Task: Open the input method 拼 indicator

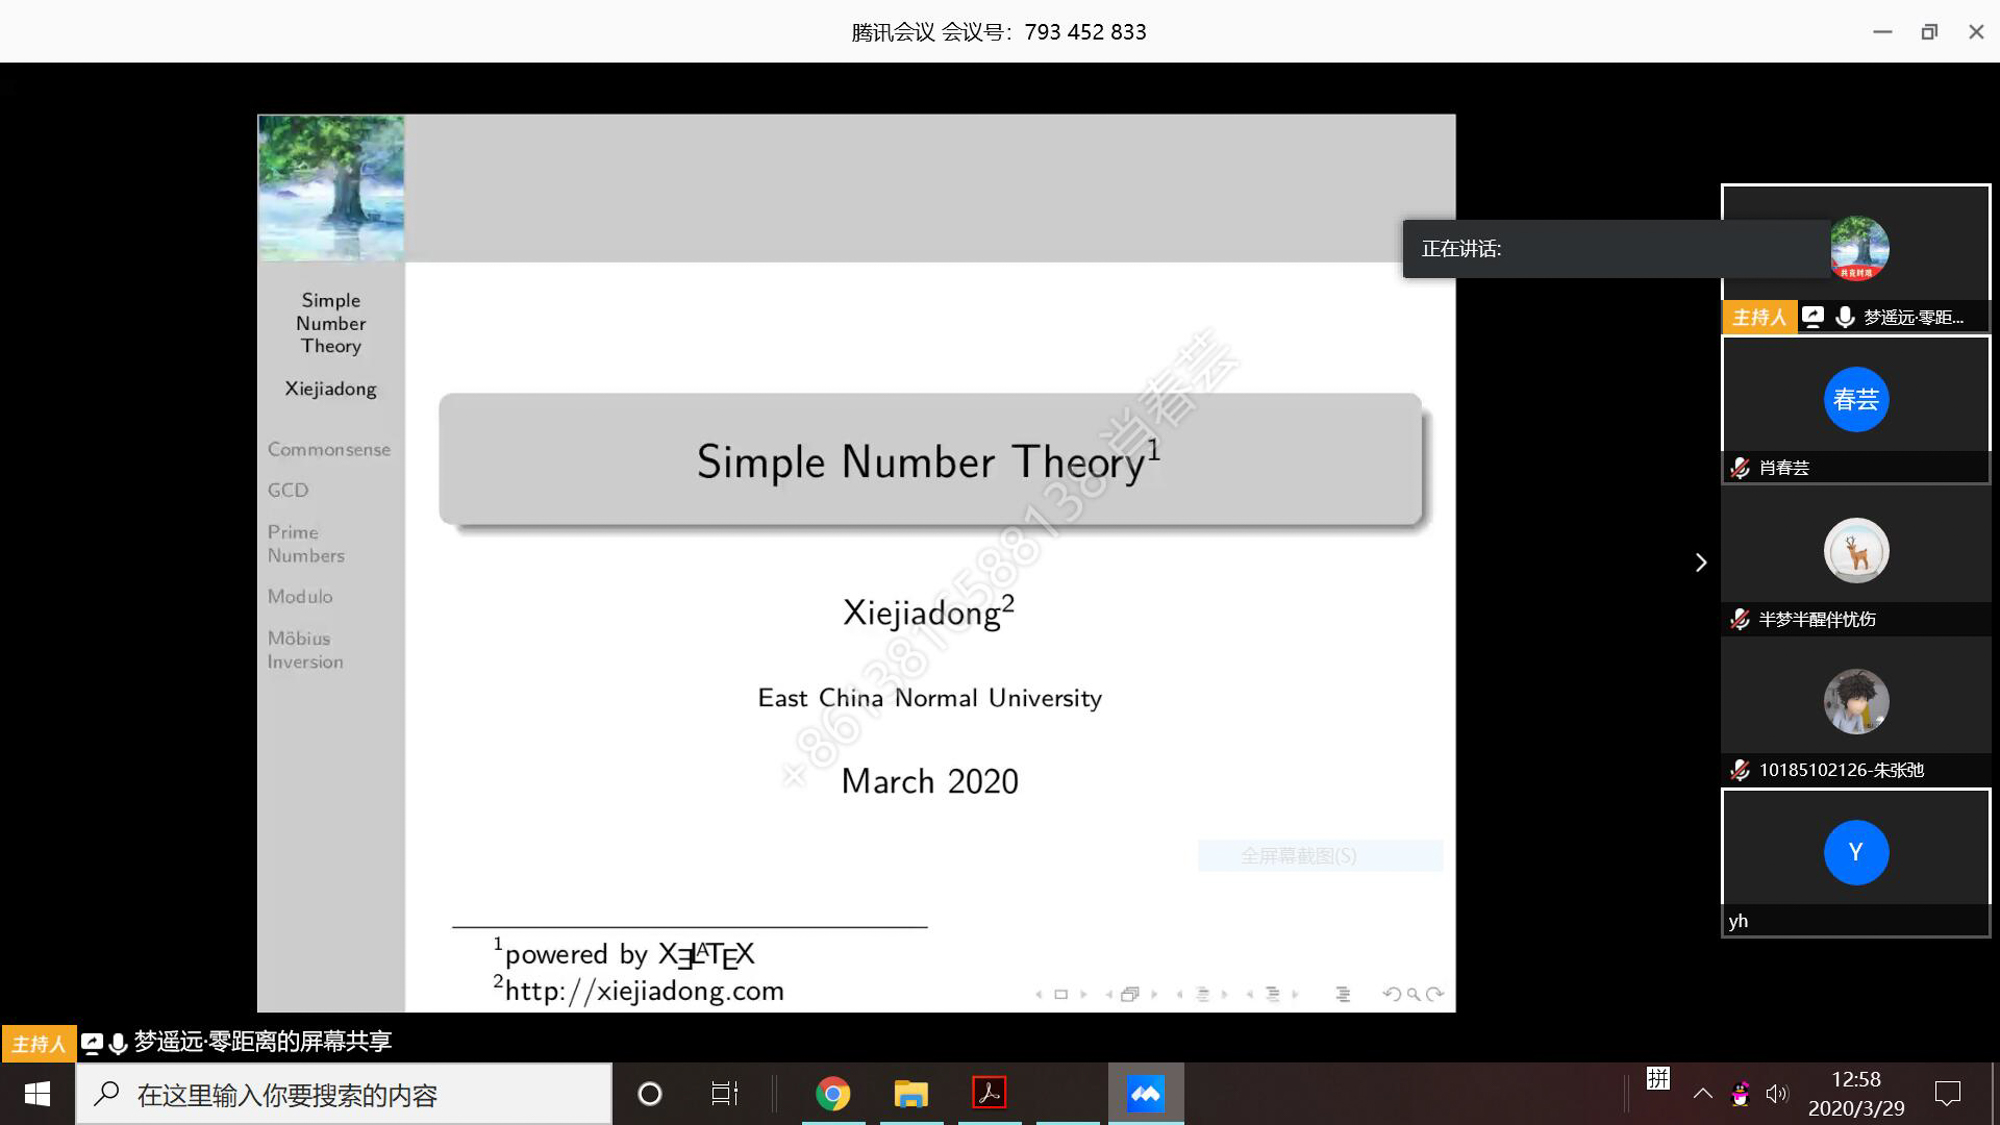Action: pos(1658,1078)
